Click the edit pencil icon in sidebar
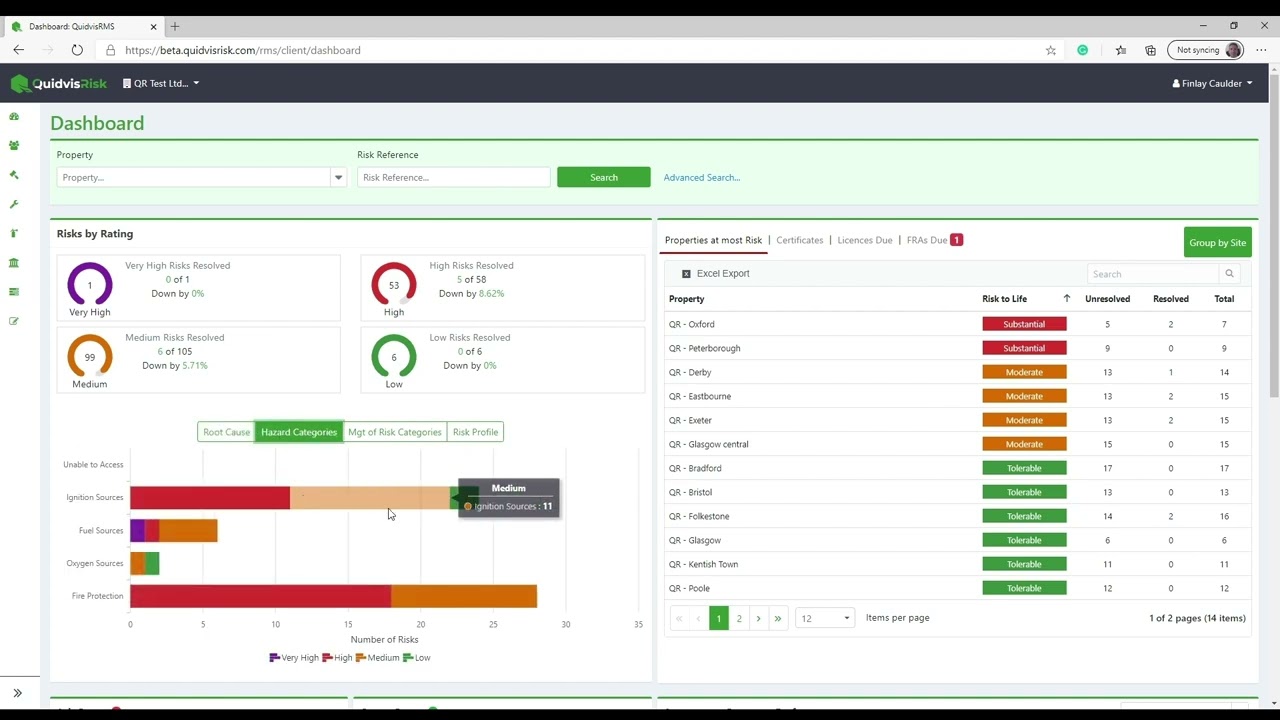The image size is (1280, 720). (x=14, y=321)
